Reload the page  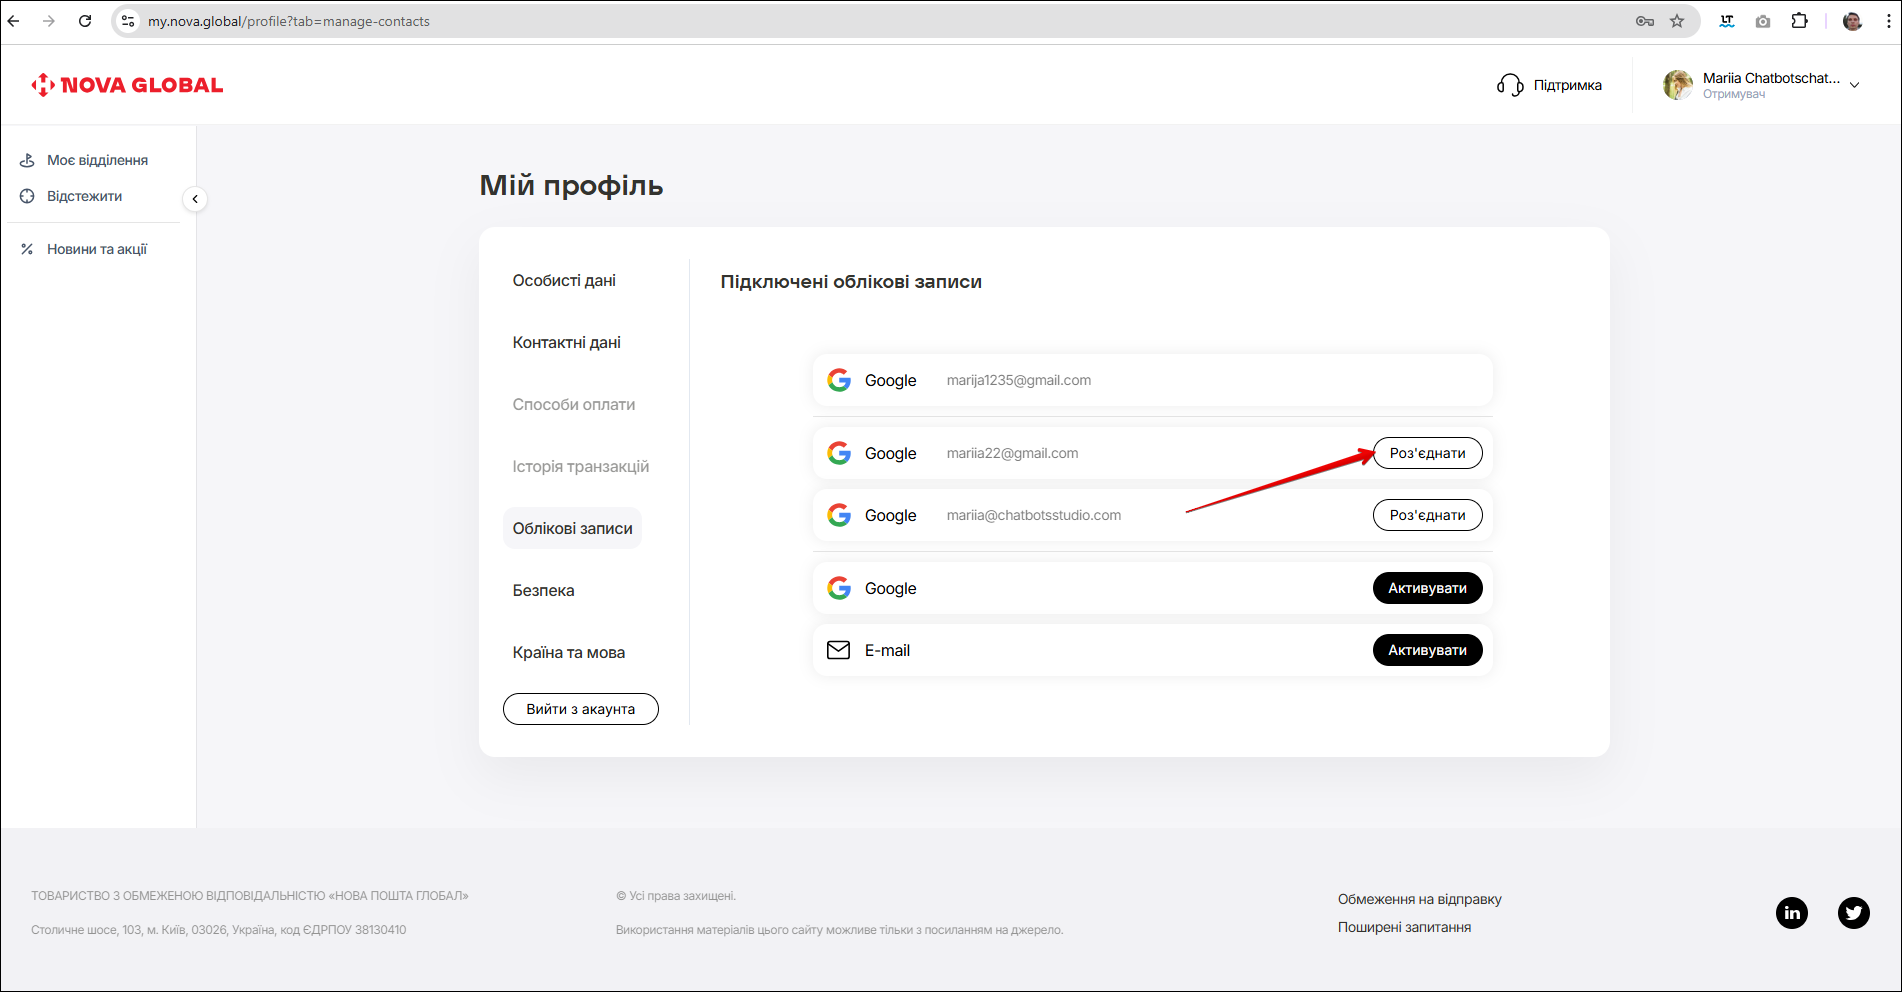pyautogui.click(x=85, y=21)
